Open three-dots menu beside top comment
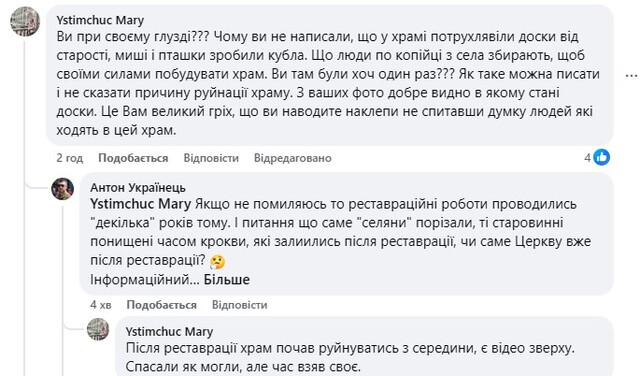The height and width of the screenshot is (376, 640). pyautogui.click(x=631, y=76)
